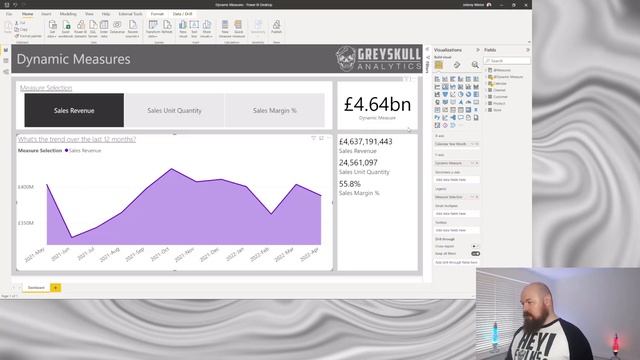The image size is (640, 360).
Task: Click the Copy button in the Clipboard group
Action: pyautogui.click(x=21, y=29)
